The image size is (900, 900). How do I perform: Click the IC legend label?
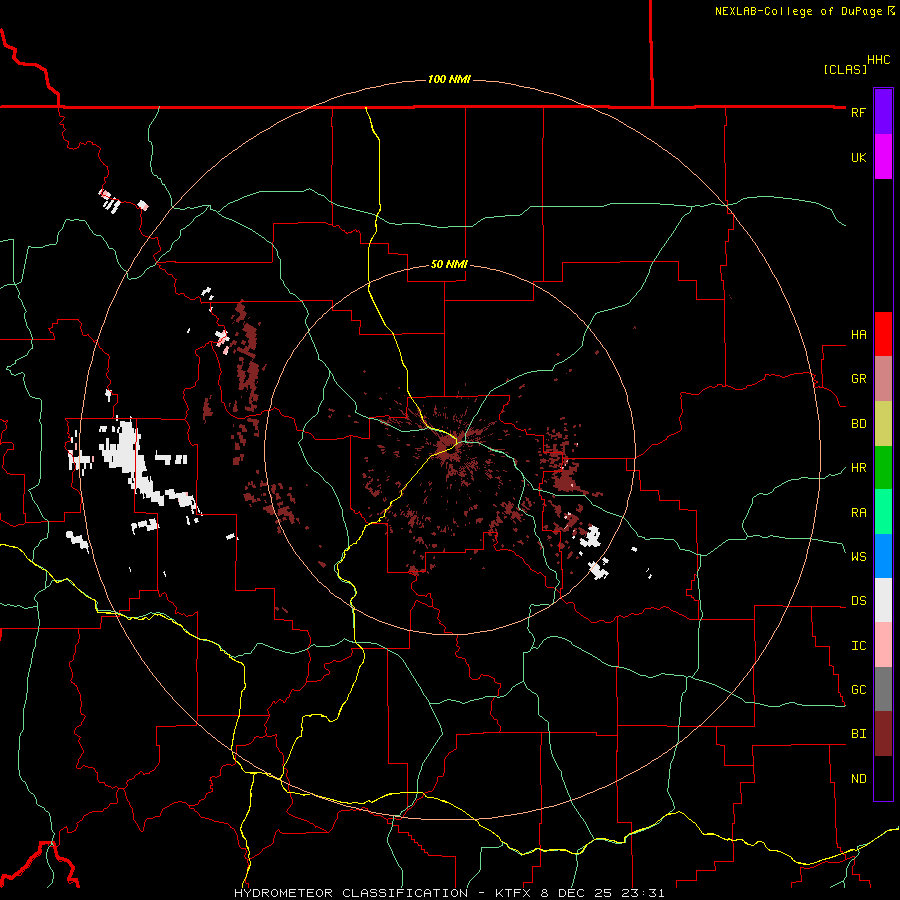(x=858, y=646)
